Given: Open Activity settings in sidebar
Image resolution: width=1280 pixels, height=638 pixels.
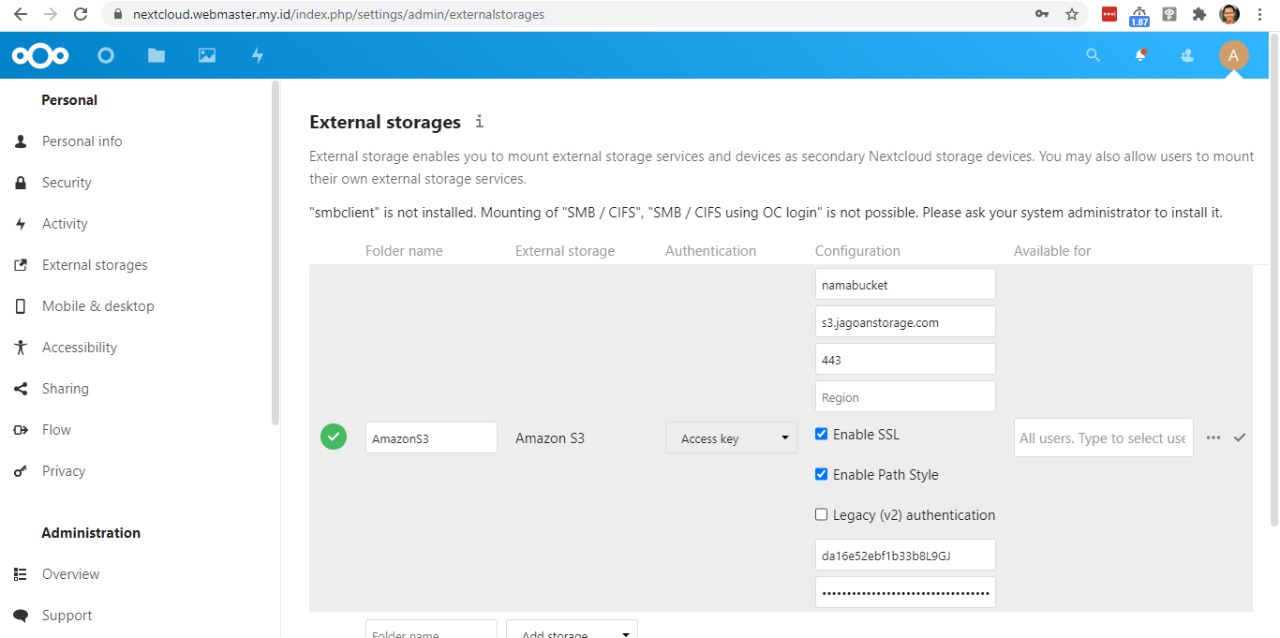Looking at the screenshot, I should (x=65, y=223).
